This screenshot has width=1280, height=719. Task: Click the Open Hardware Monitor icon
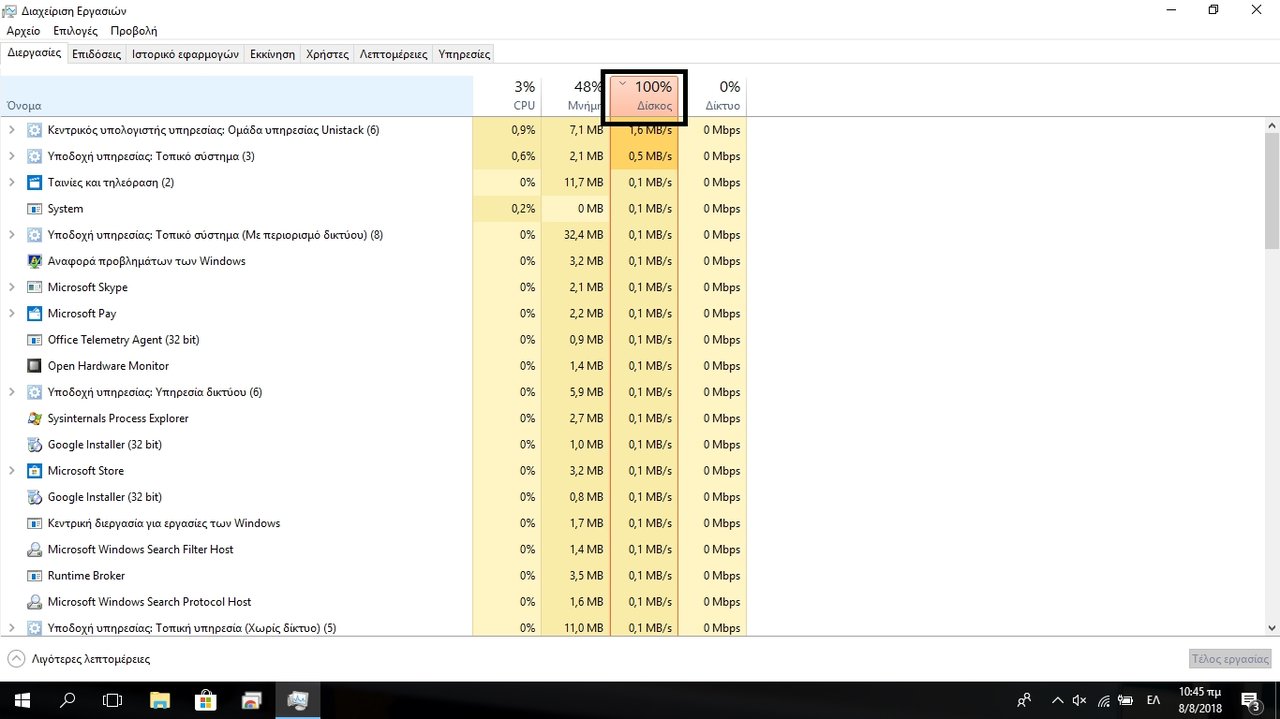point(34,366)
